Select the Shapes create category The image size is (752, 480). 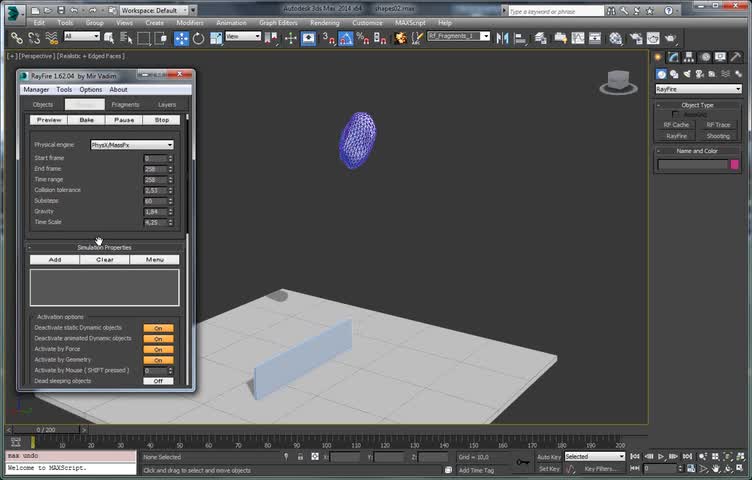pos(674,74)
